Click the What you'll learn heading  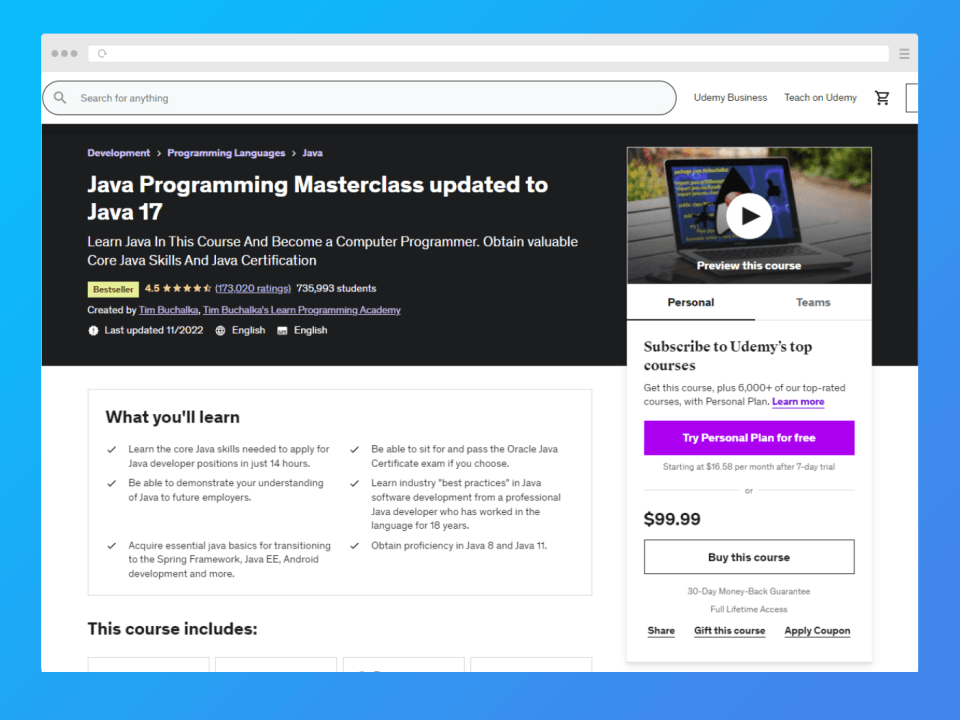click(x=173, y=417)
